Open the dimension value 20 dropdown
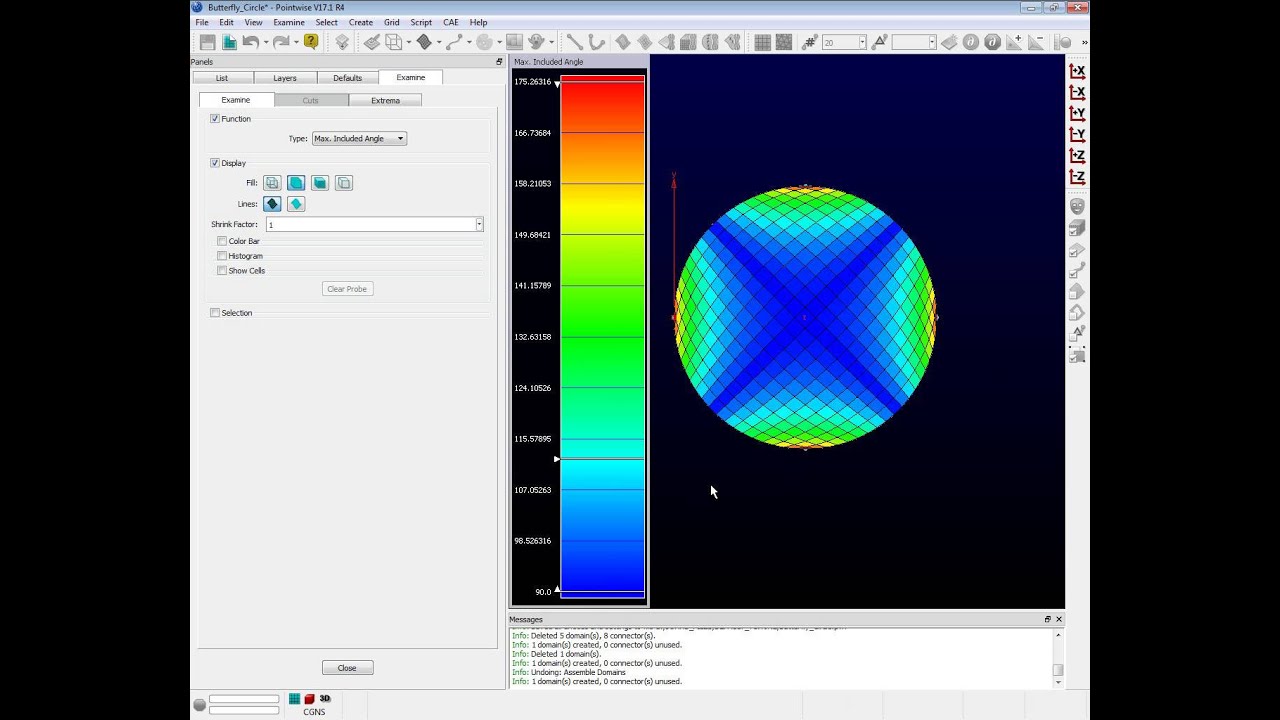The width and height of the screenshot is (1280, 720). (x=861, y=42)
